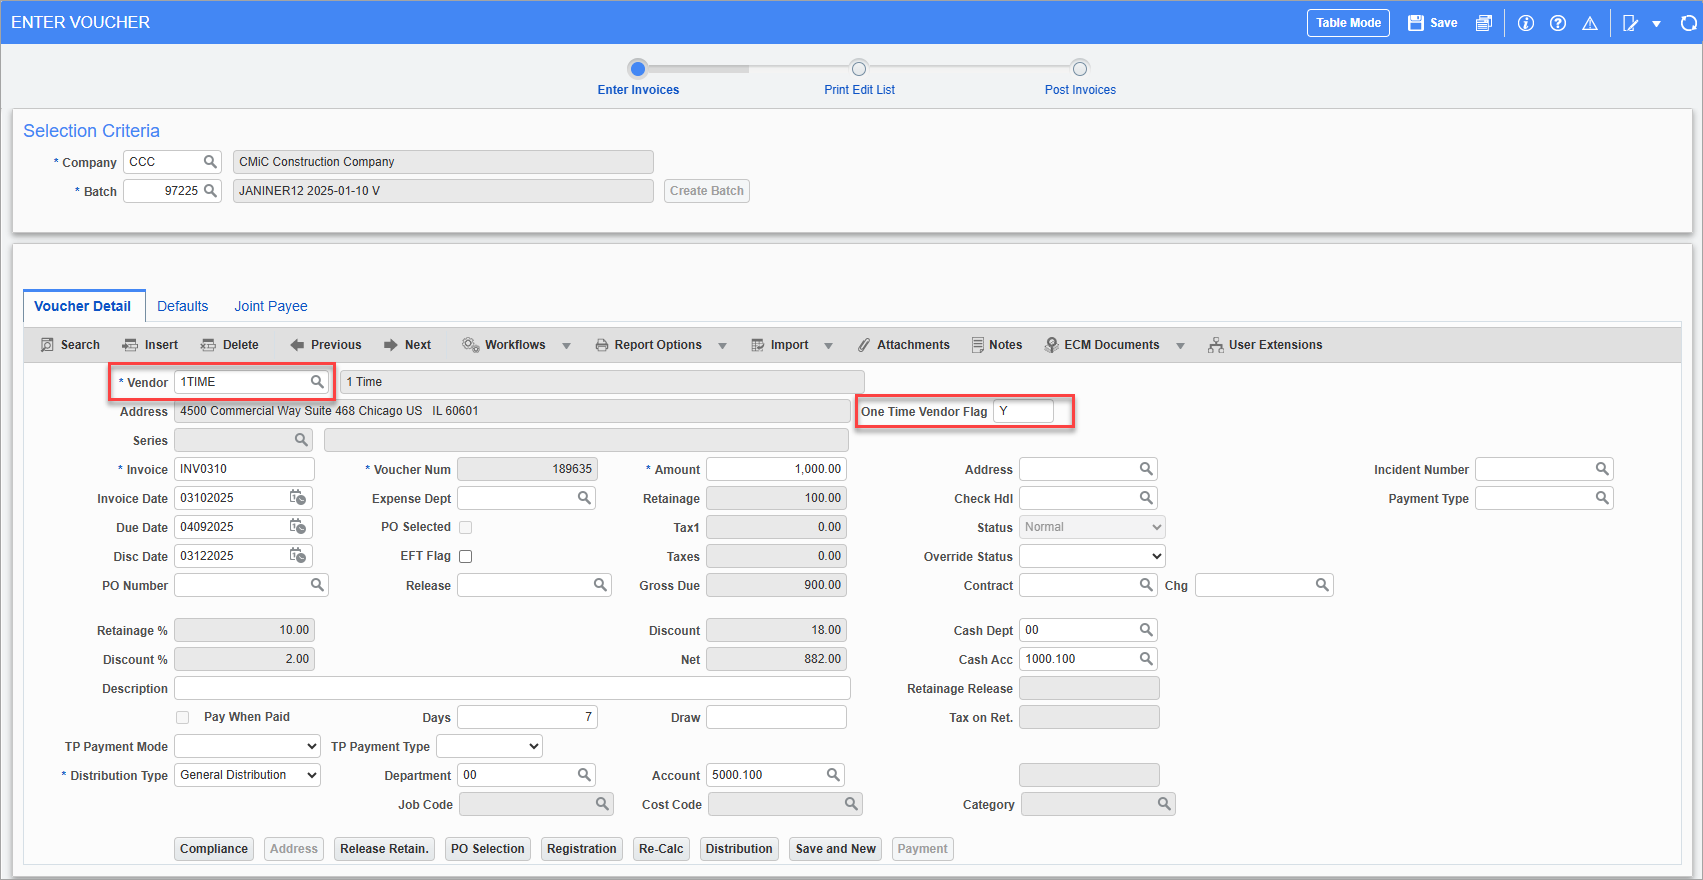
Task: Open the TP Payment Mode dropdown
Action: pyautogui.click(x=247, y=746)
